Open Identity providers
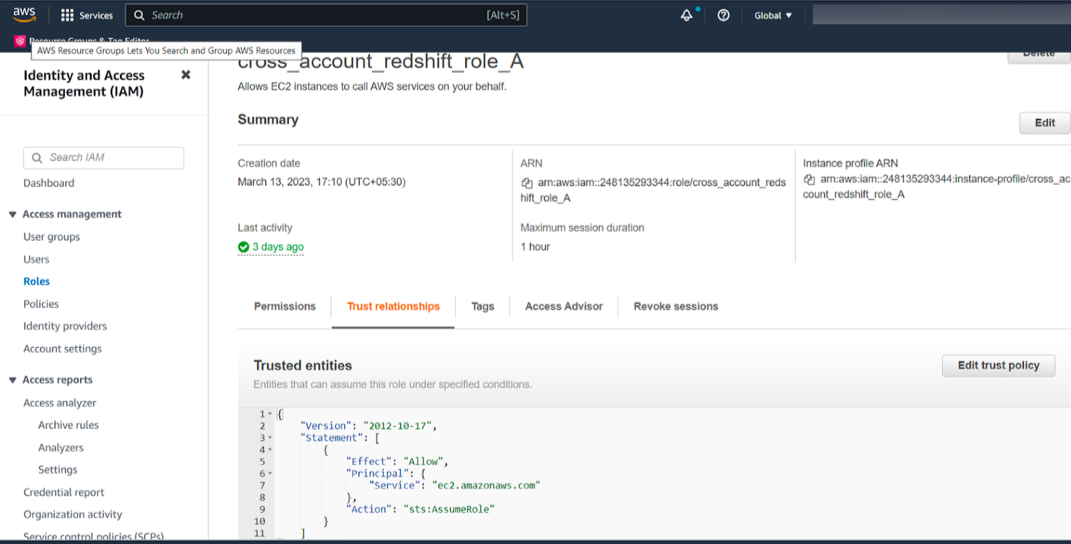The height and width of the screenshot is (544, 1071). coord(65,327)
